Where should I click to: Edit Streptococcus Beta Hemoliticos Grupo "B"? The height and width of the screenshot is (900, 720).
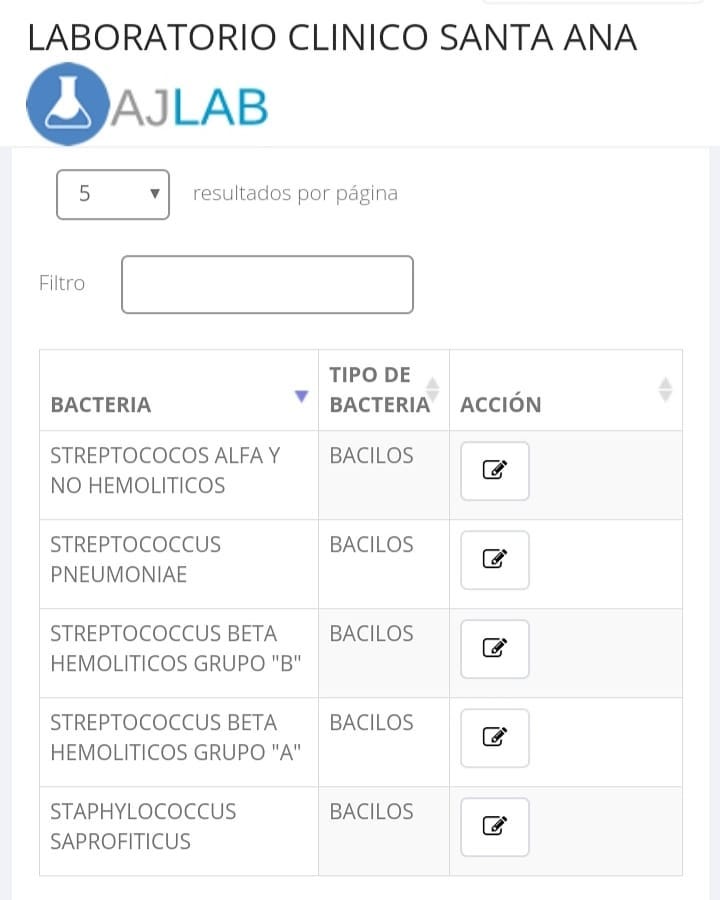[x=494, y=649]
